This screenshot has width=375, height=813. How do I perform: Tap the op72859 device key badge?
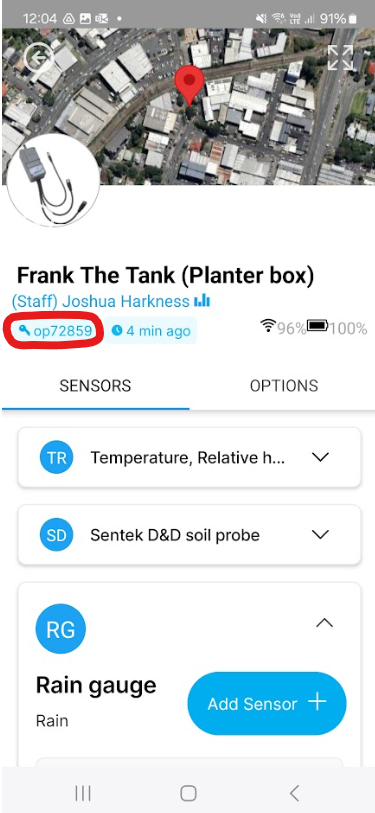[x=55, y=331]
